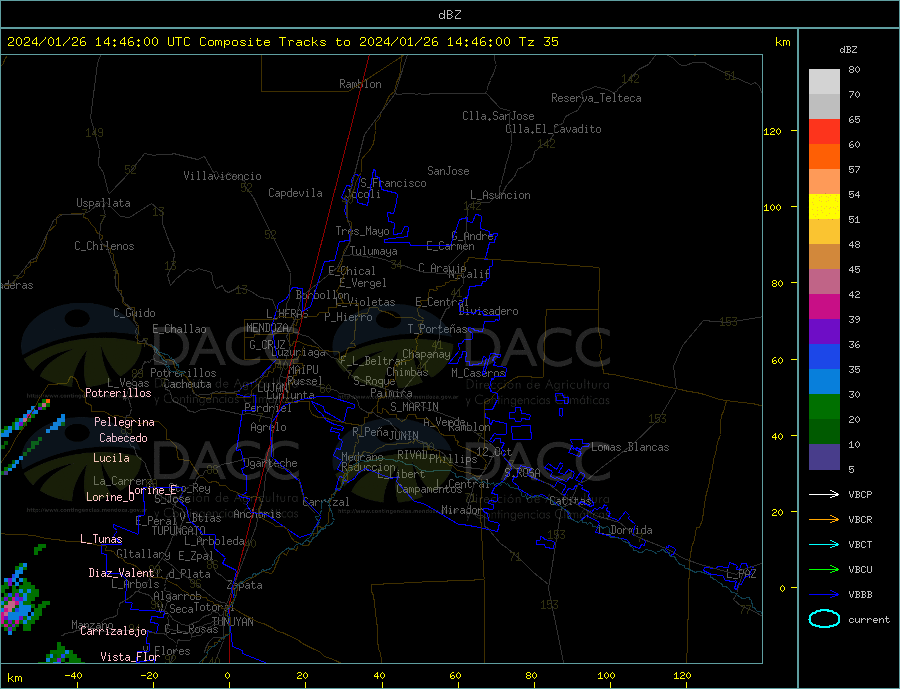900x689 pixels.
Task: Click the cyan current ellipse icon
Action: 824,619
